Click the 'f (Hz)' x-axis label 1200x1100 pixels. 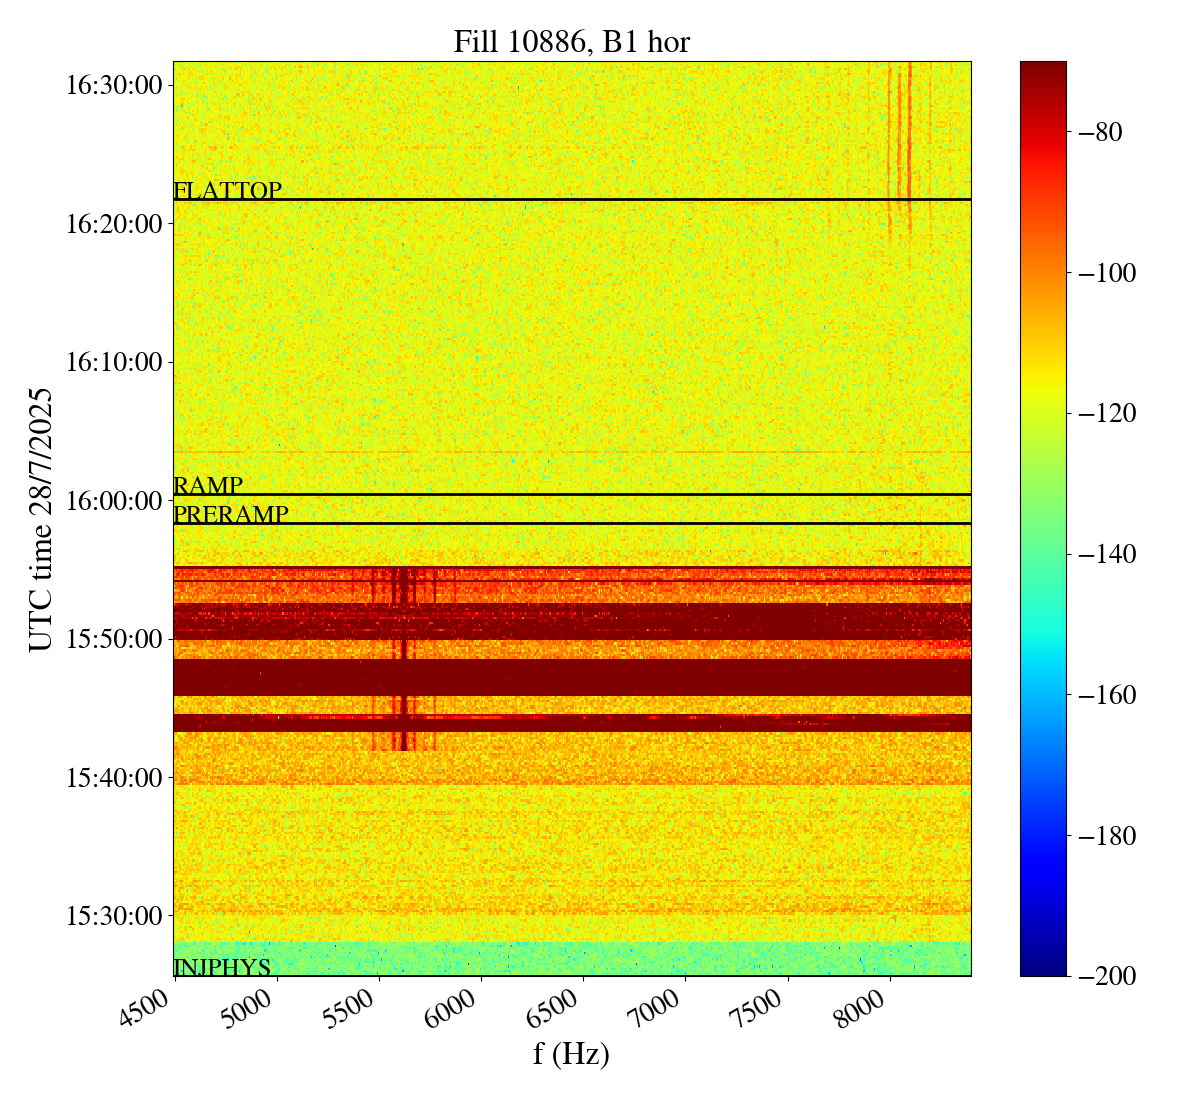571,1053
